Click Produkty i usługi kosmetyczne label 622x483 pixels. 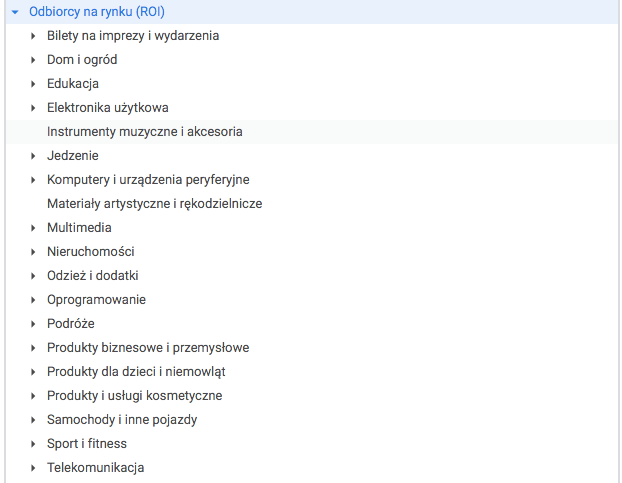[134, 396]
